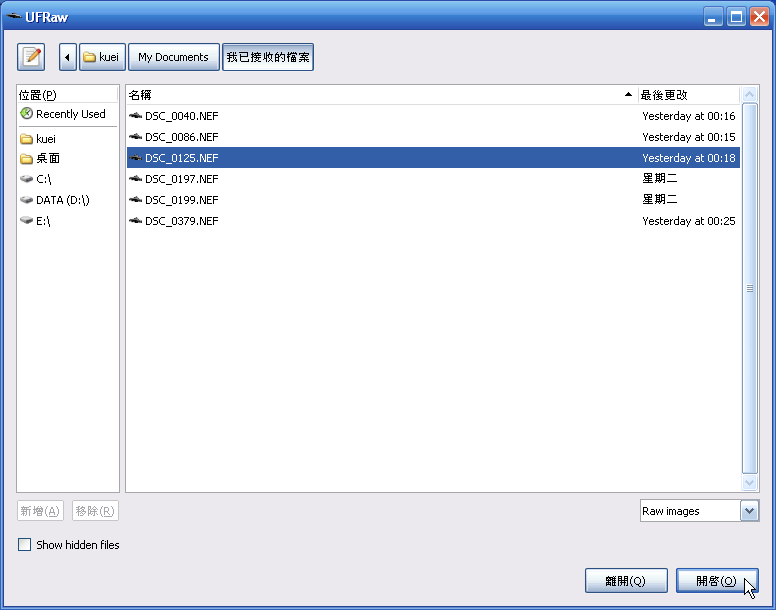The width and height of the screenshot is (776, 610).
Task: Select DATA (D:\) drive
Action: pos(68,200)
